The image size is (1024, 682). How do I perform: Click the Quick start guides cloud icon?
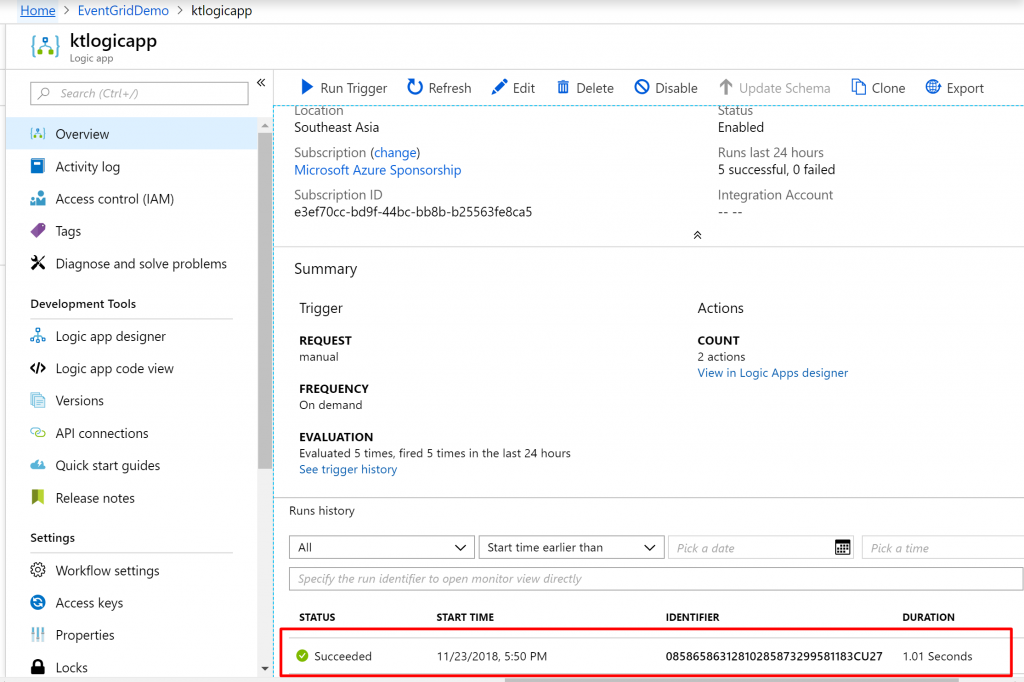click(38, 465)
